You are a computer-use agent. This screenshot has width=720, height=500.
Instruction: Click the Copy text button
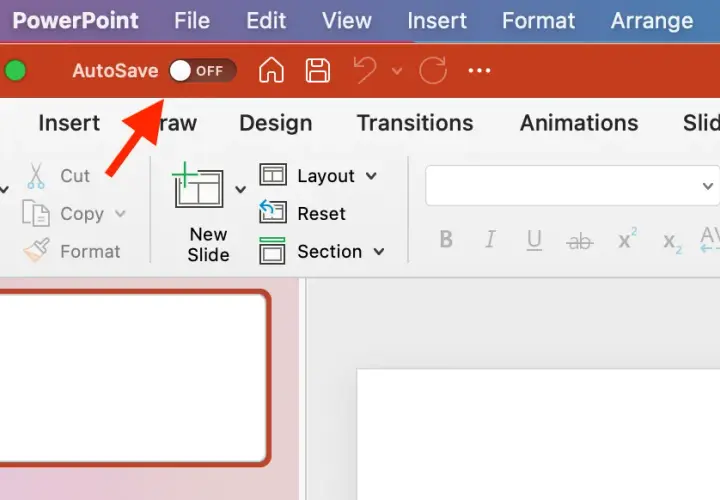click(82, 214)
